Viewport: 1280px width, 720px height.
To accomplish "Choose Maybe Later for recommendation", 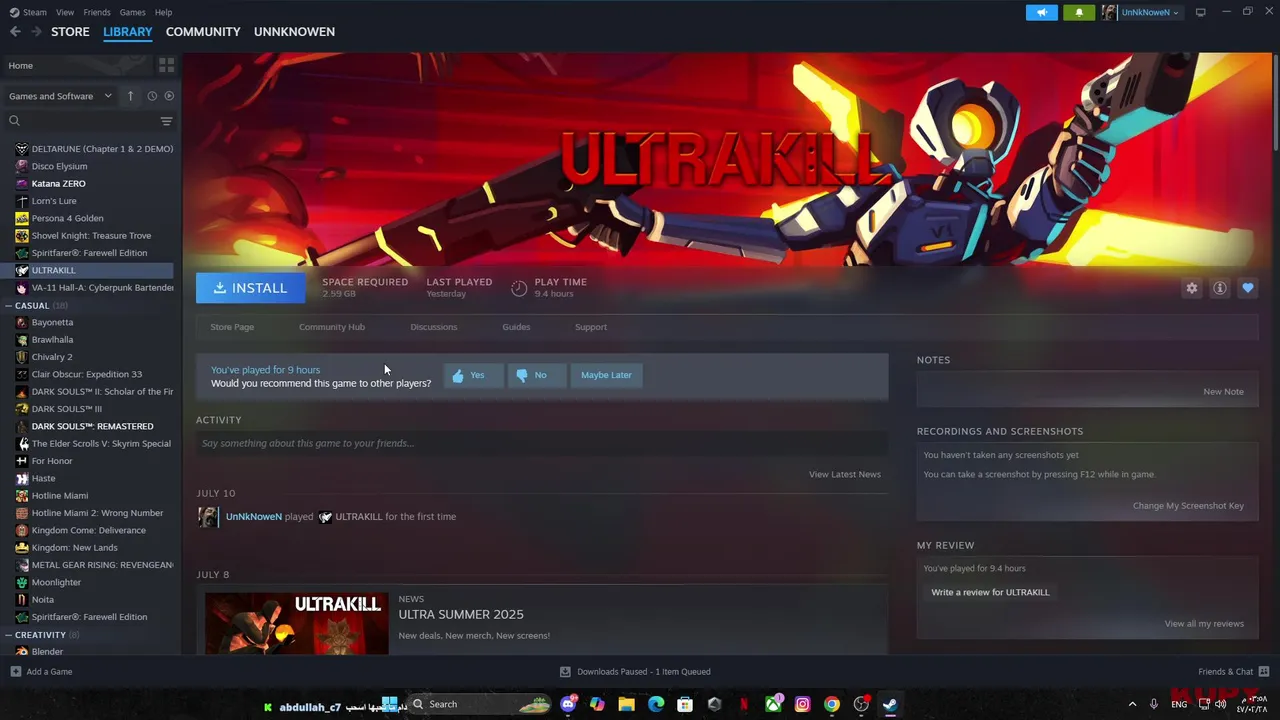I will [606, 375].
